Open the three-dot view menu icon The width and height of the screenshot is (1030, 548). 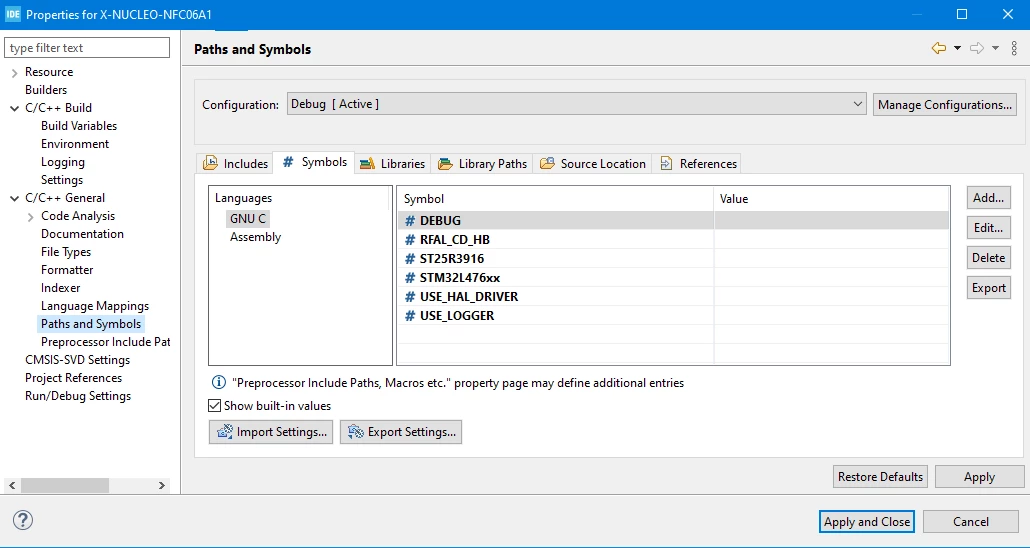tap(1014, 48)
